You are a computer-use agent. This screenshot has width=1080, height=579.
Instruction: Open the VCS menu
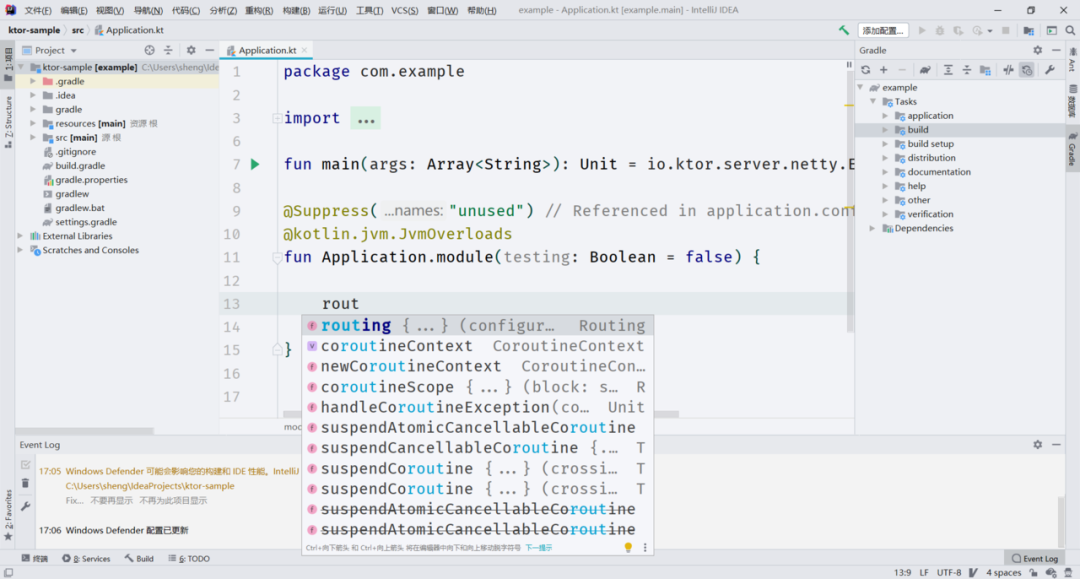click(404, 10)
